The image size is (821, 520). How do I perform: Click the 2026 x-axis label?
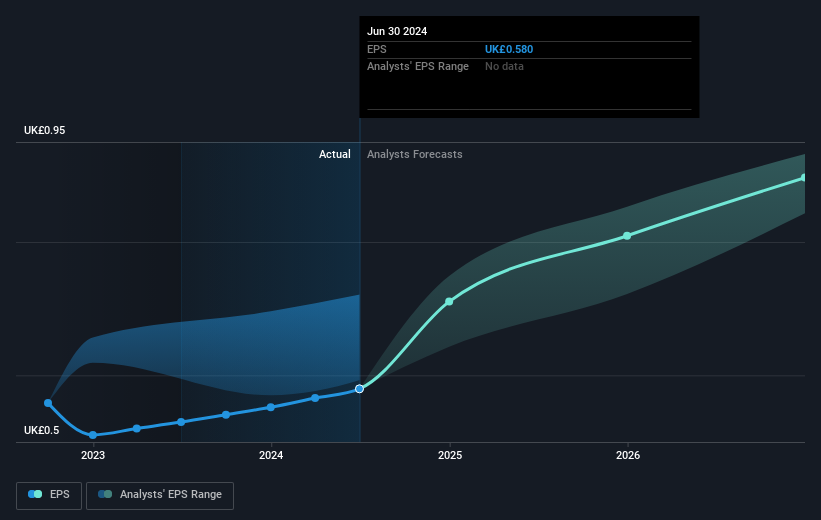click(628, 456)
